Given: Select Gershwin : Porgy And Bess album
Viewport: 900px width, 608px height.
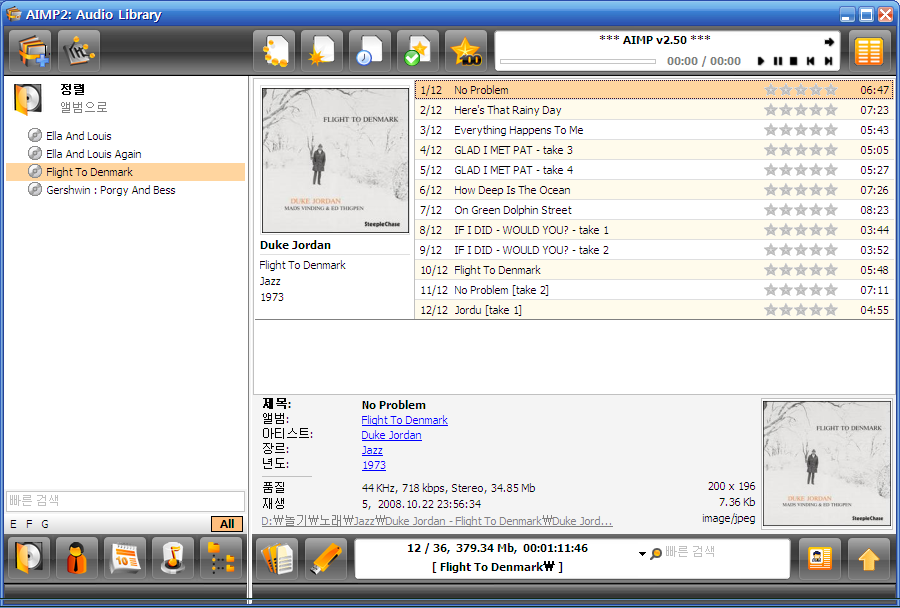Looking at the screenshot, I should click(111, 190).
